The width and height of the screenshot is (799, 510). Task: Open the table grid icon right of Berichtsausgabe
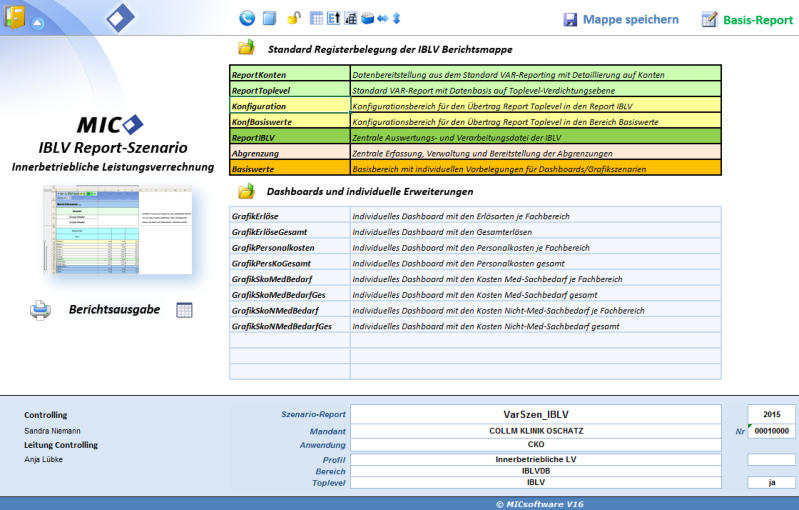click(x=184, y=310)
